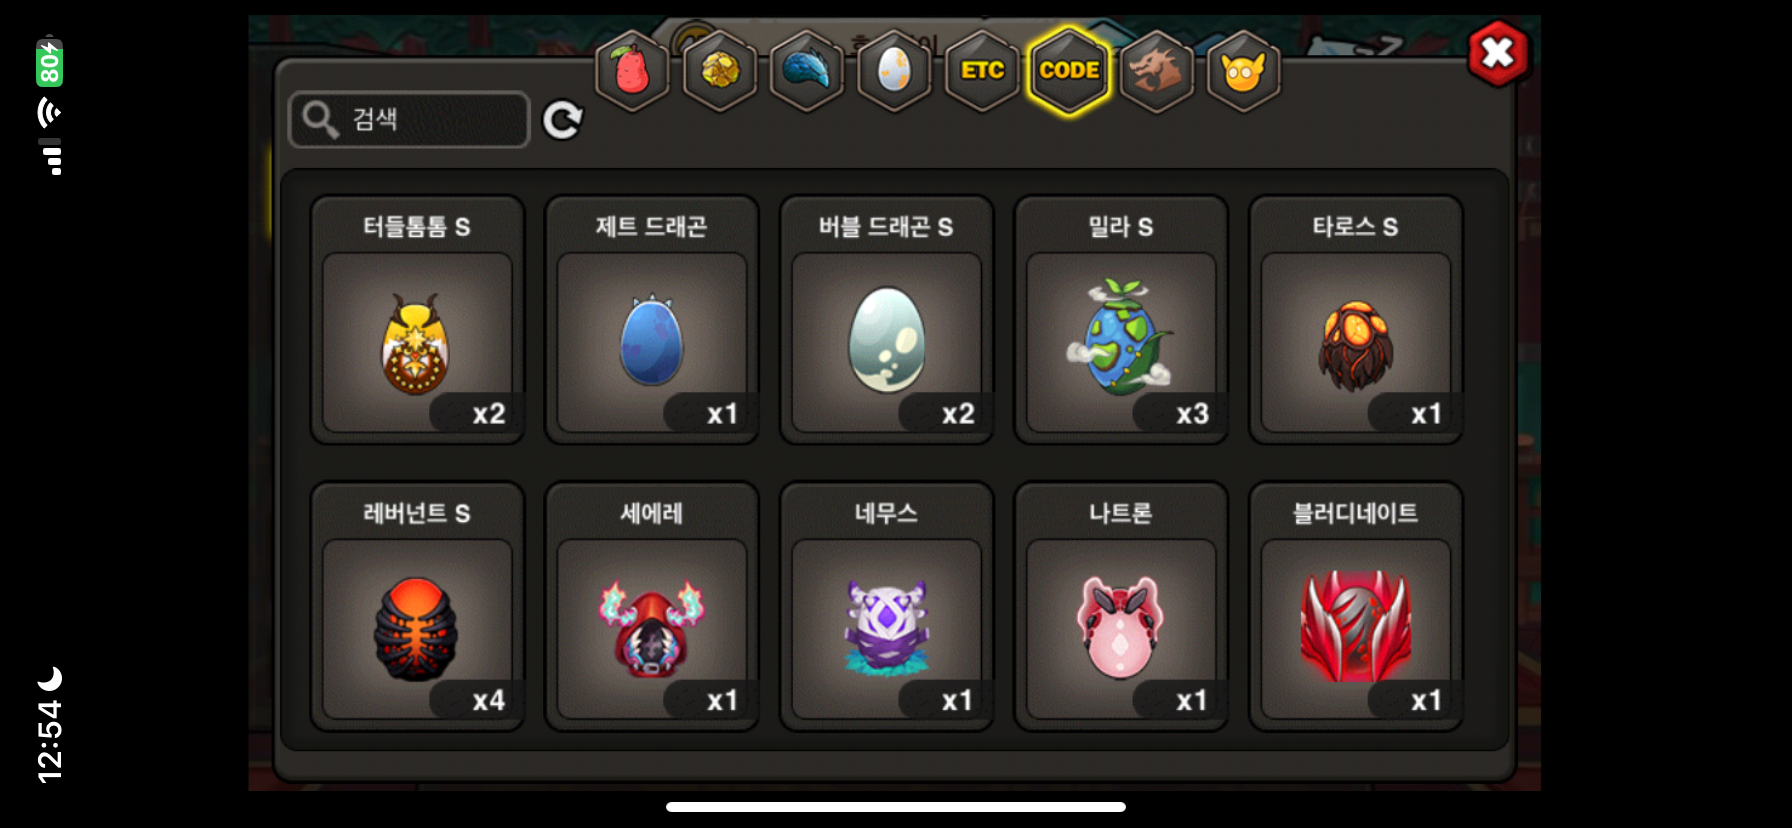Tap the 타로스 S lava egg
1792x828 pixels.
[x=1356, y=320]
